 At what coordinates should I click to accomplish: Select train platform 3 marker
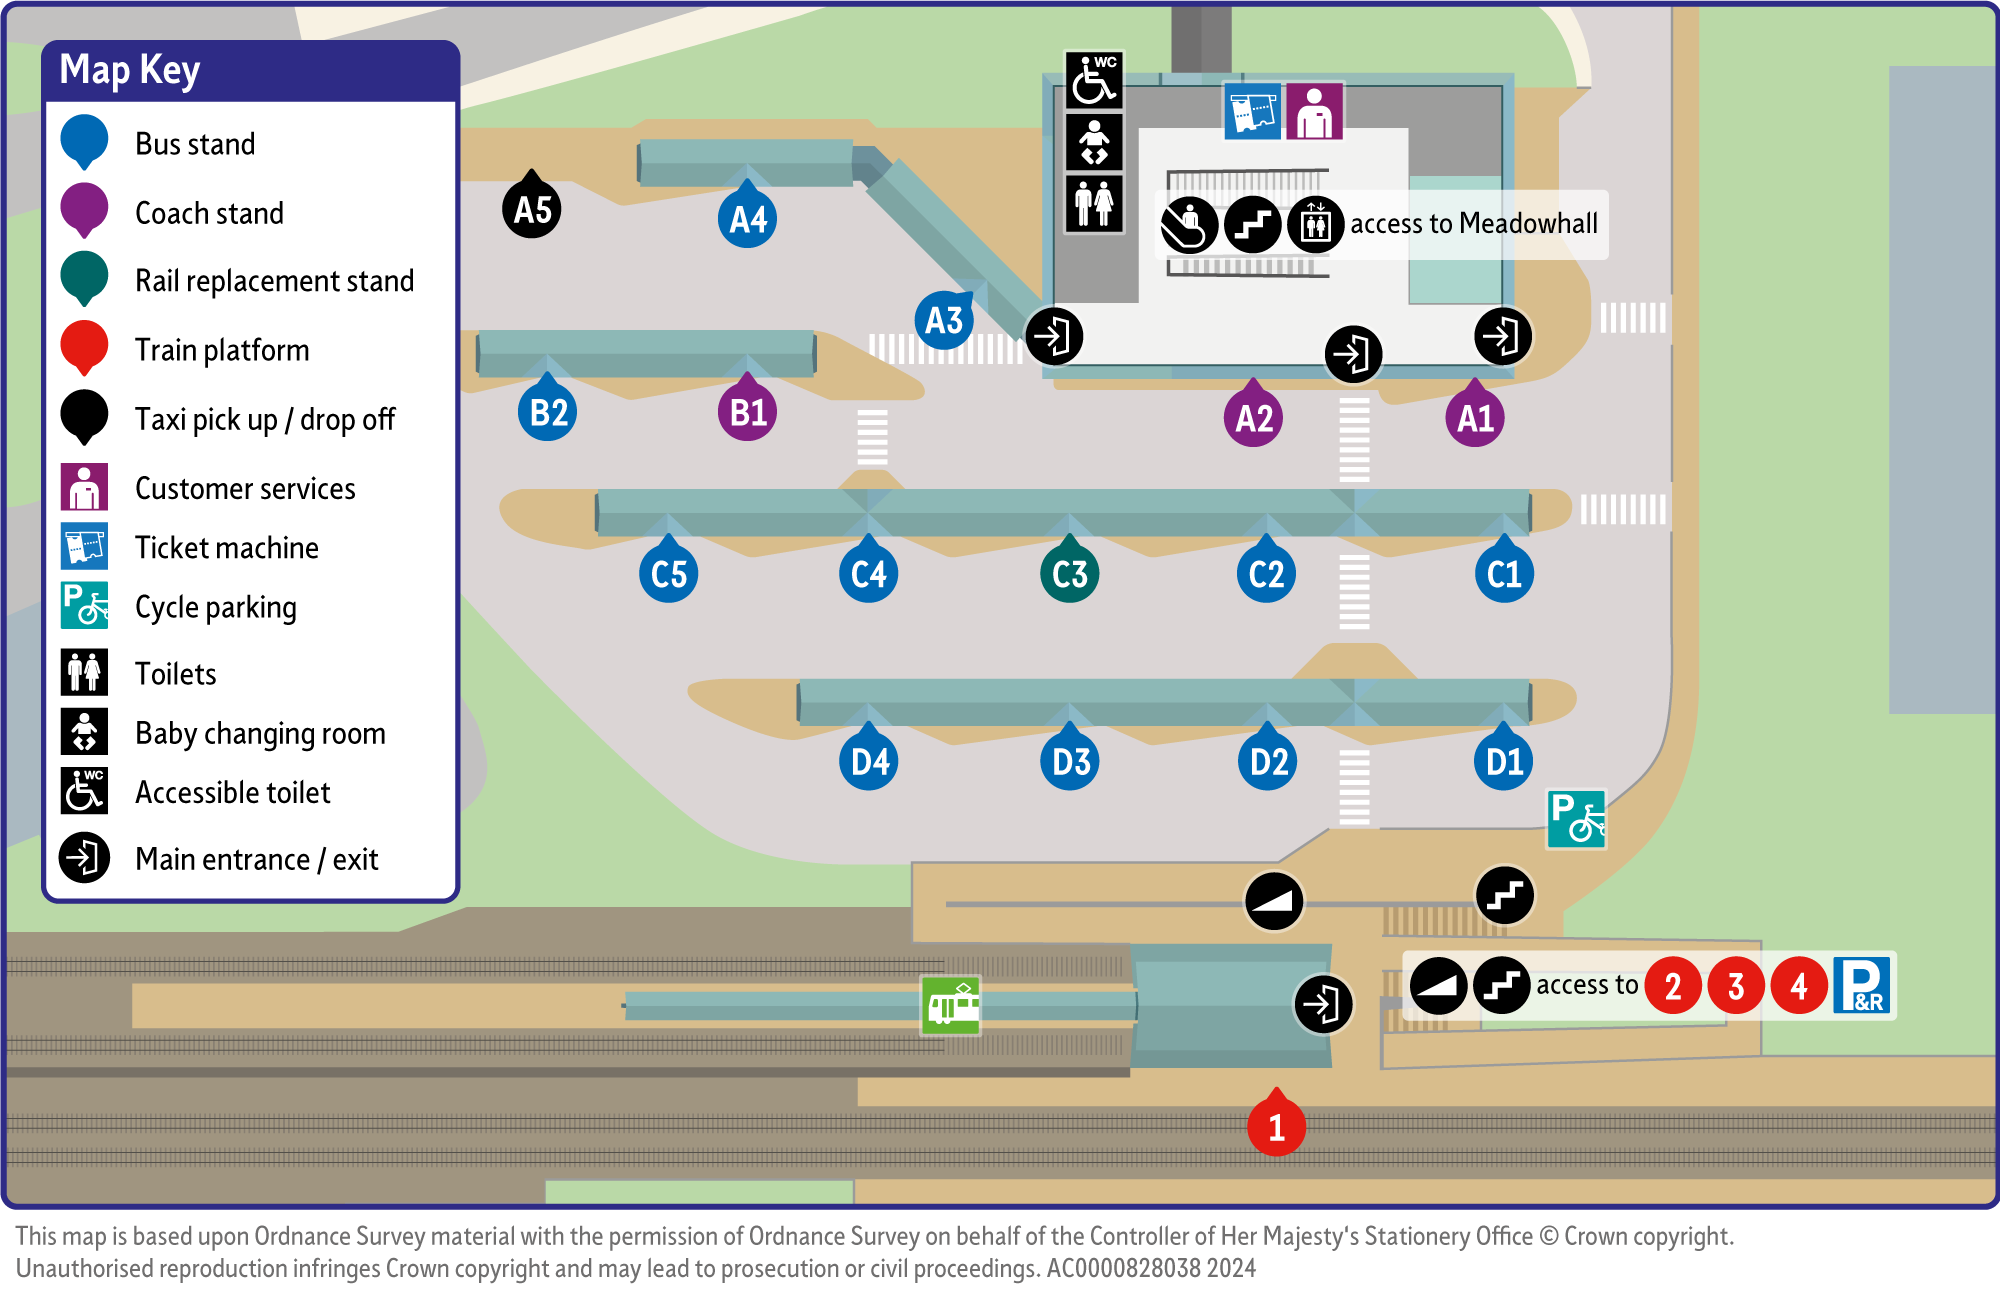tap(1736, 986)
